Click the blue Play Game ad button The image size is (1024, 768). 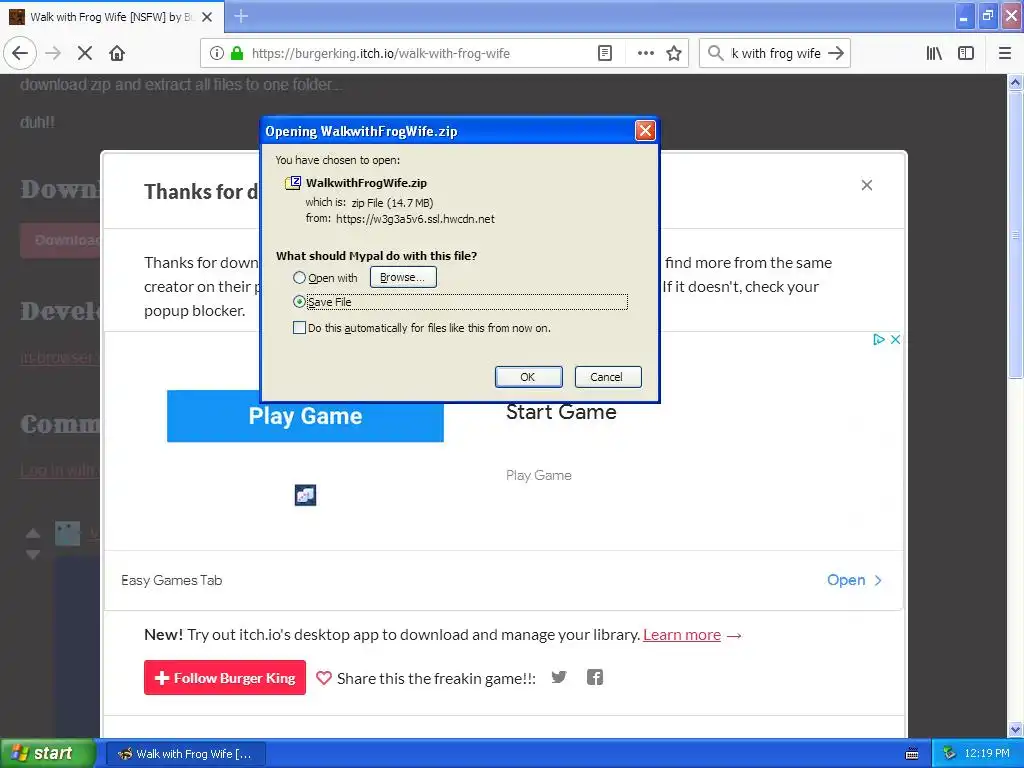point(305,416)
